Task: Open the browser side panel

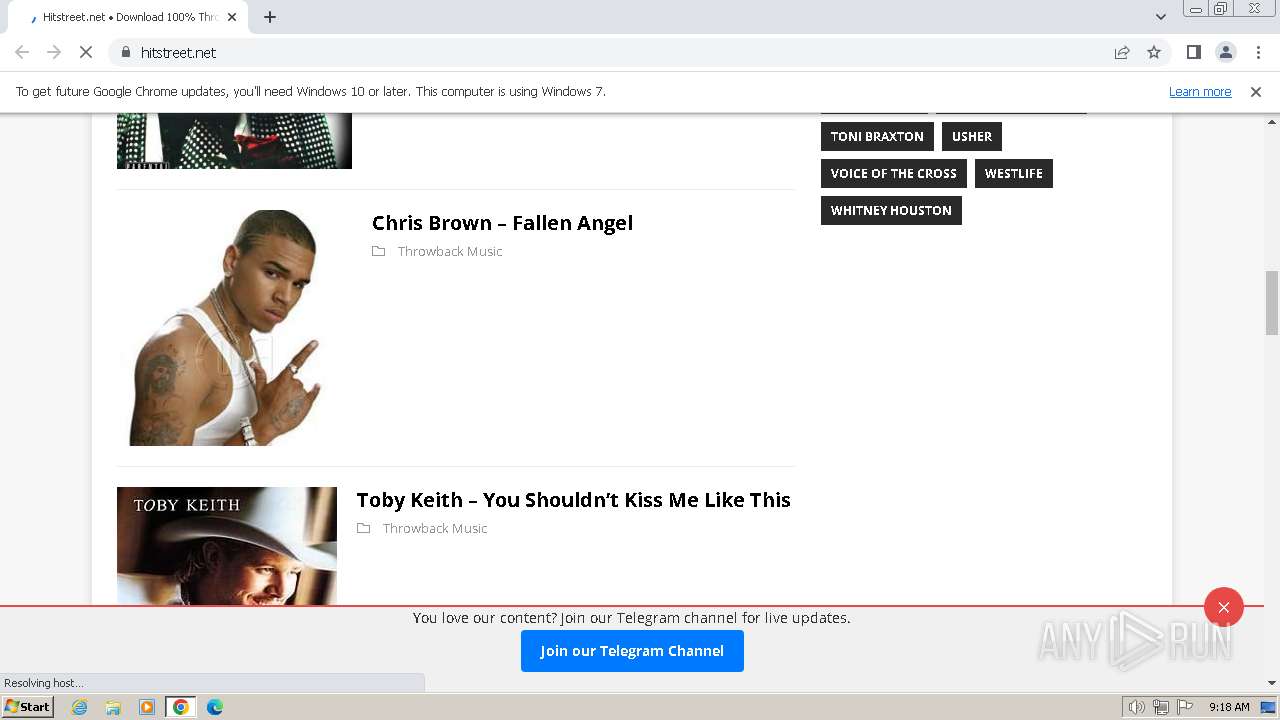Action: (x=1193, y=52)
